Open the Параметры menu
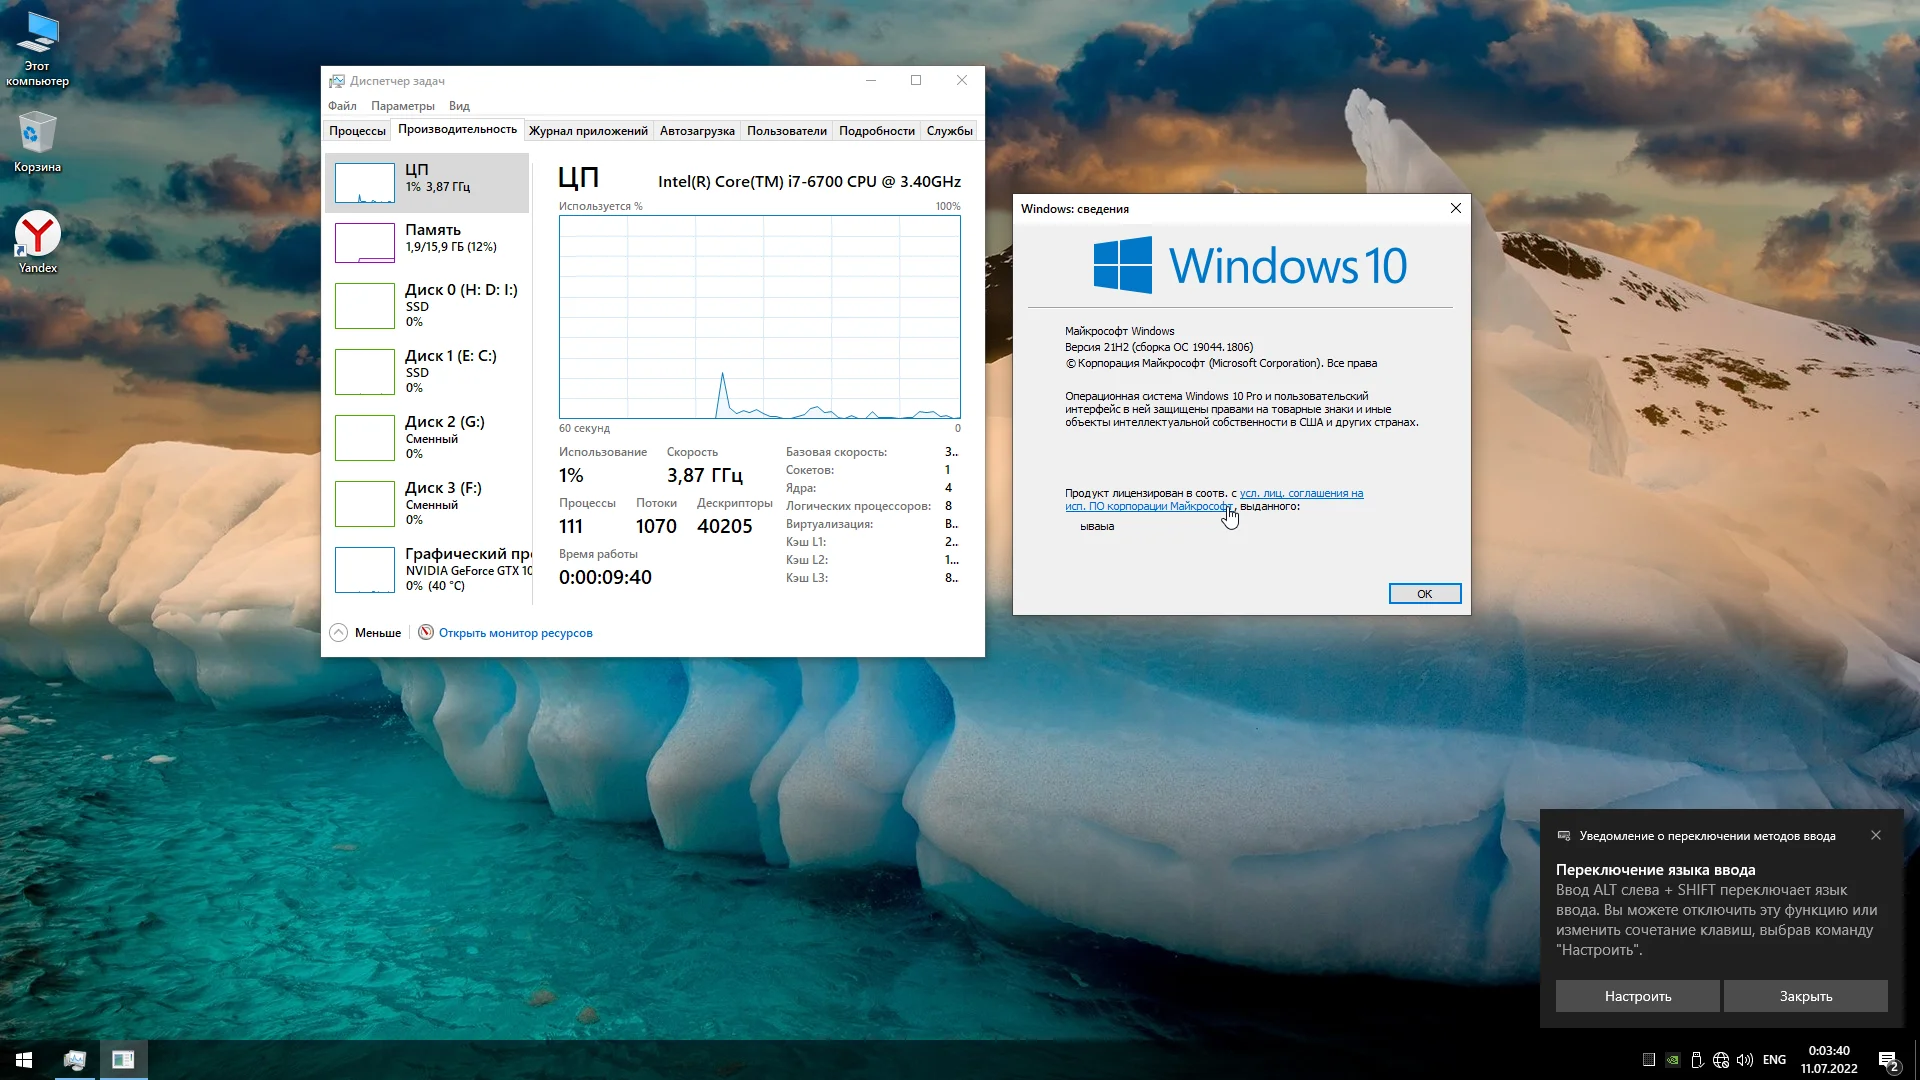 point(402,106)
